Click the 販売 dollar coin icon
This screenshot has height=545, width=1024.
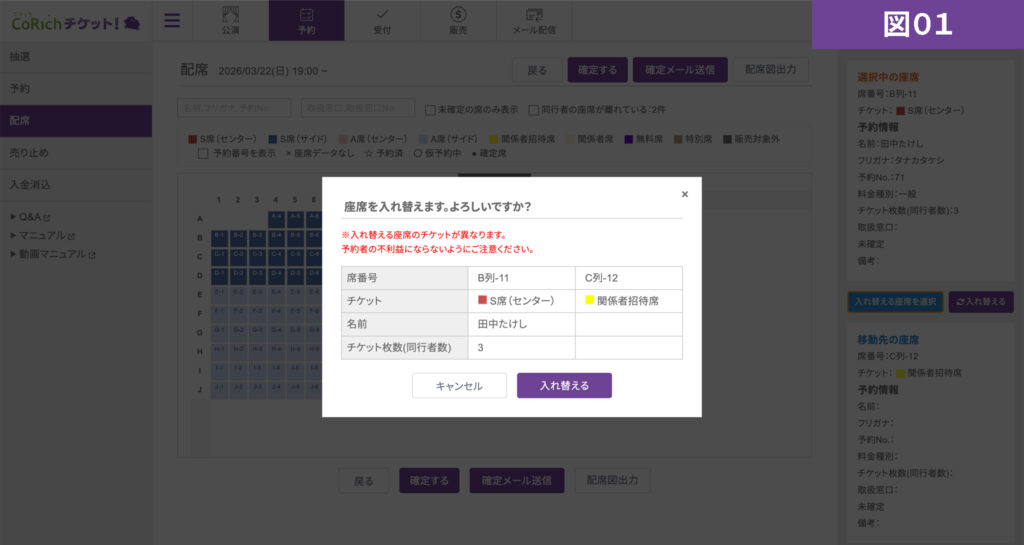pos(458,14)
